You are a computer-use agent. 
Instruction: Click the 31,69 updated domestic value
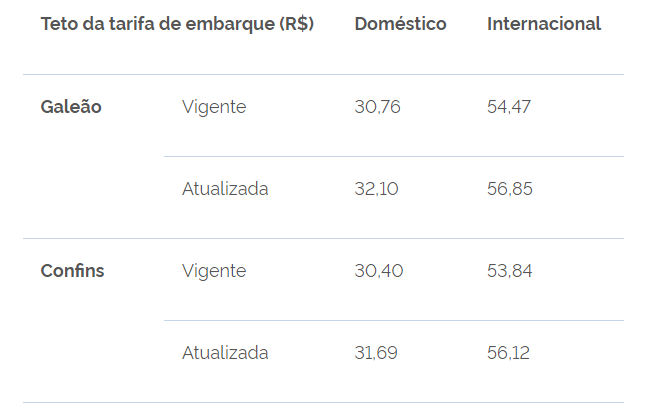[376, 353]
